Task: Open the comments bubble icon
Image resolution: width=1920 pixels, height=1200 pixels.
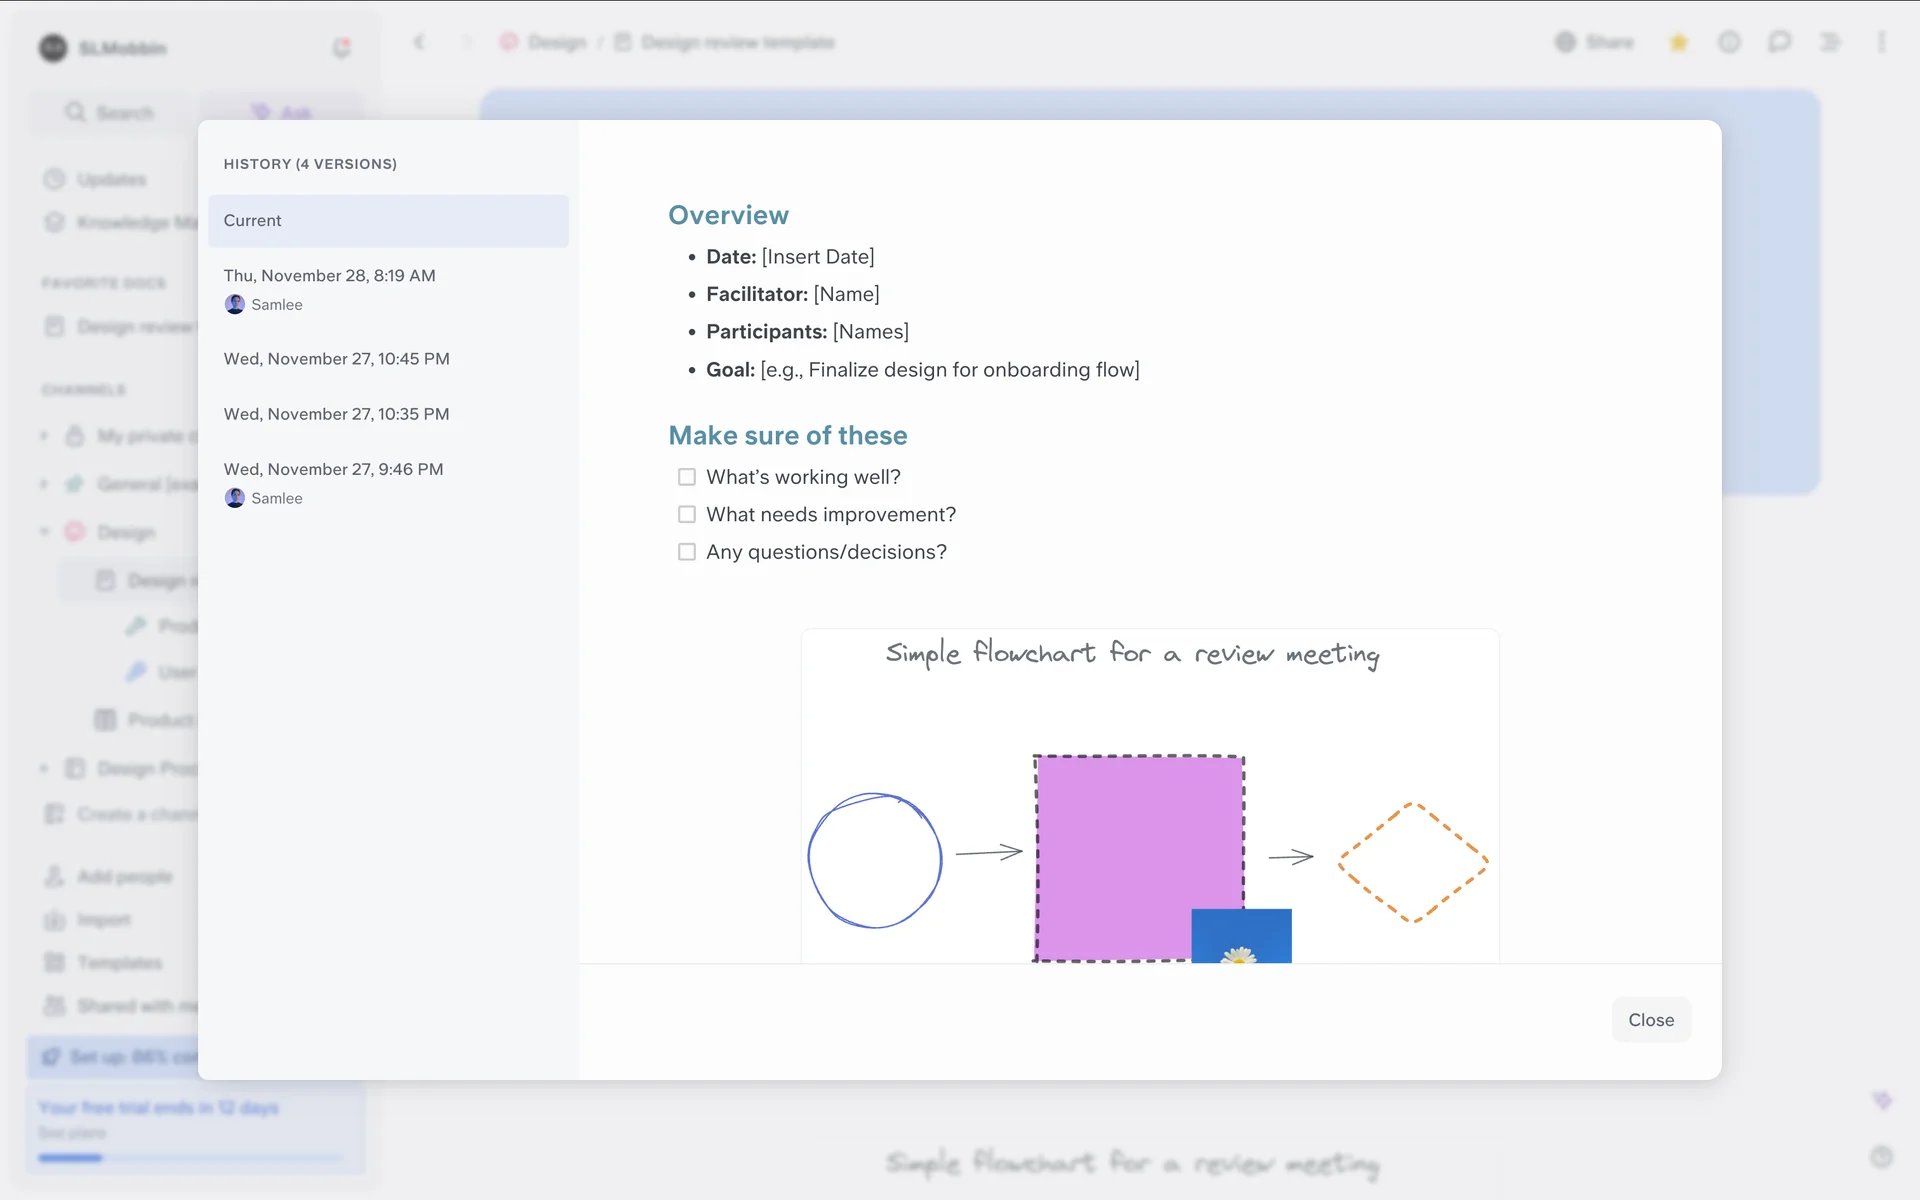Action: coord(1779,42)
